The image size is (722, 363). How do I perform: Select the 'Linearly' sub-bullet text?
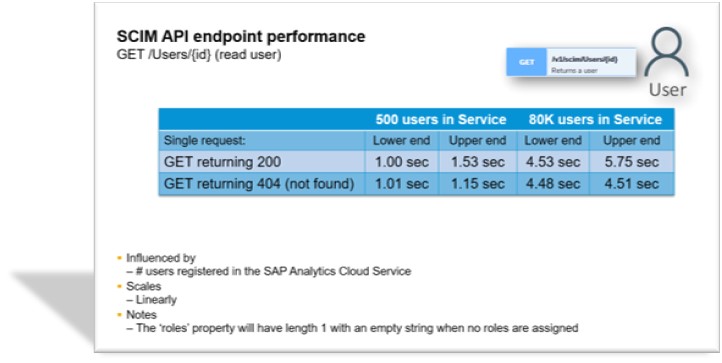point(156,300)
